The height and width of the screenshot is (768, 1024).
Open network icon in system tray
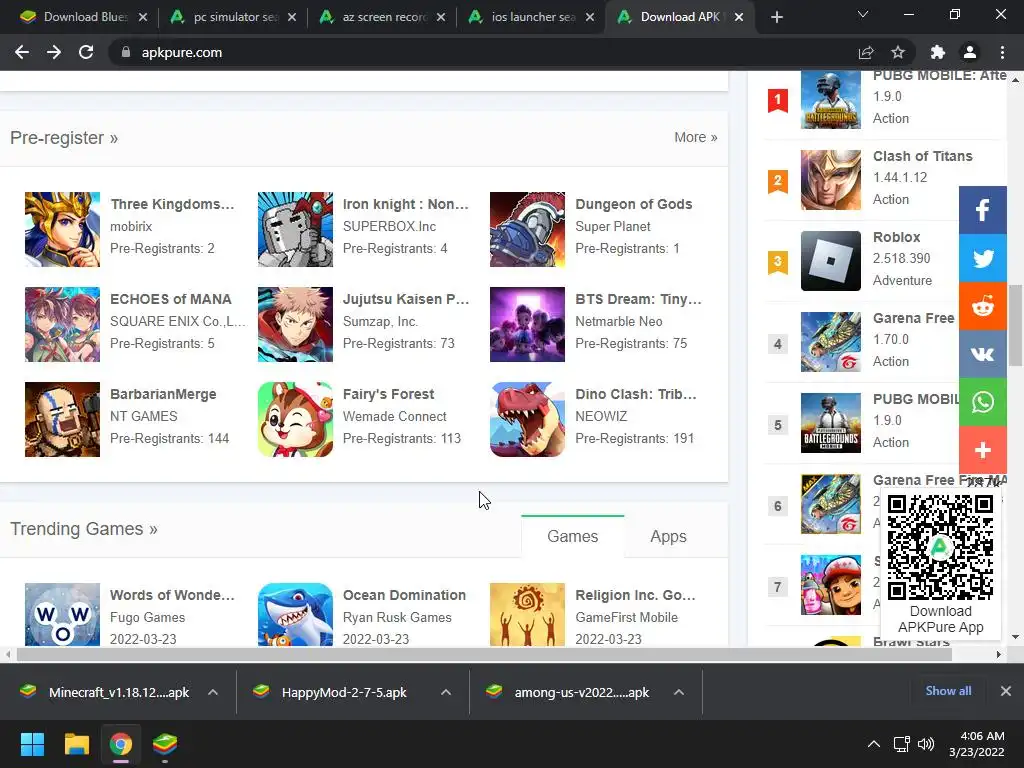902,744
